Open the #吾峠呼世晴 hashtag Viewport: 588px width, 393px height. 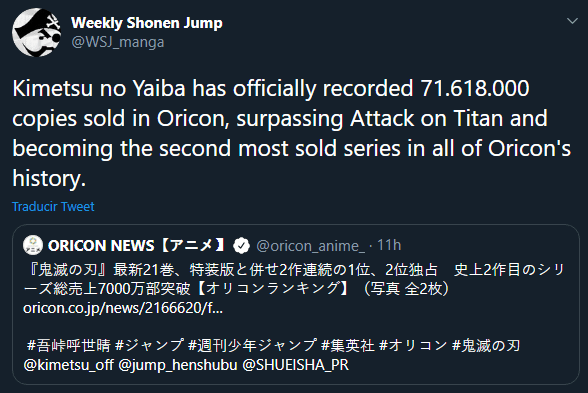click(x=69, y=345)
